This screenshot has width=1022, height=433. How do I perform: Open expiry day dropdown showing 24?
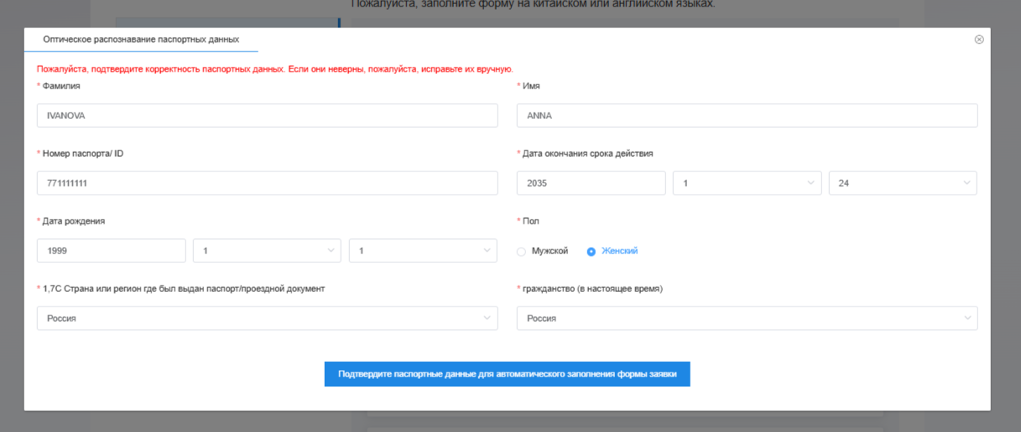pyautogui.click(x=903, y=183)
